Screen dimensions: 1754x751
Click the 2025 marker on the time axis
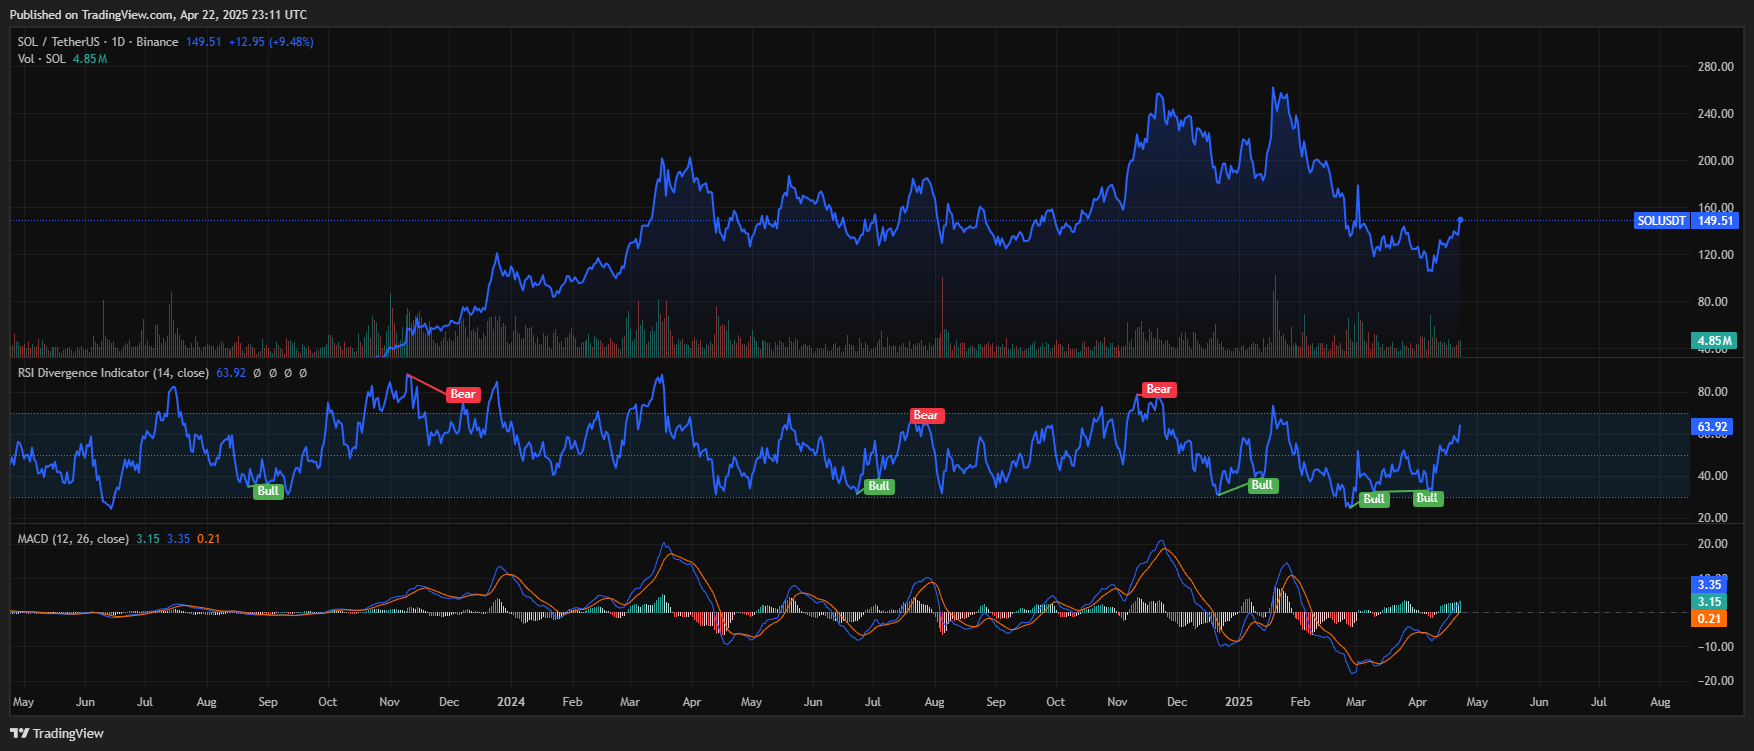pos(1238,702)
